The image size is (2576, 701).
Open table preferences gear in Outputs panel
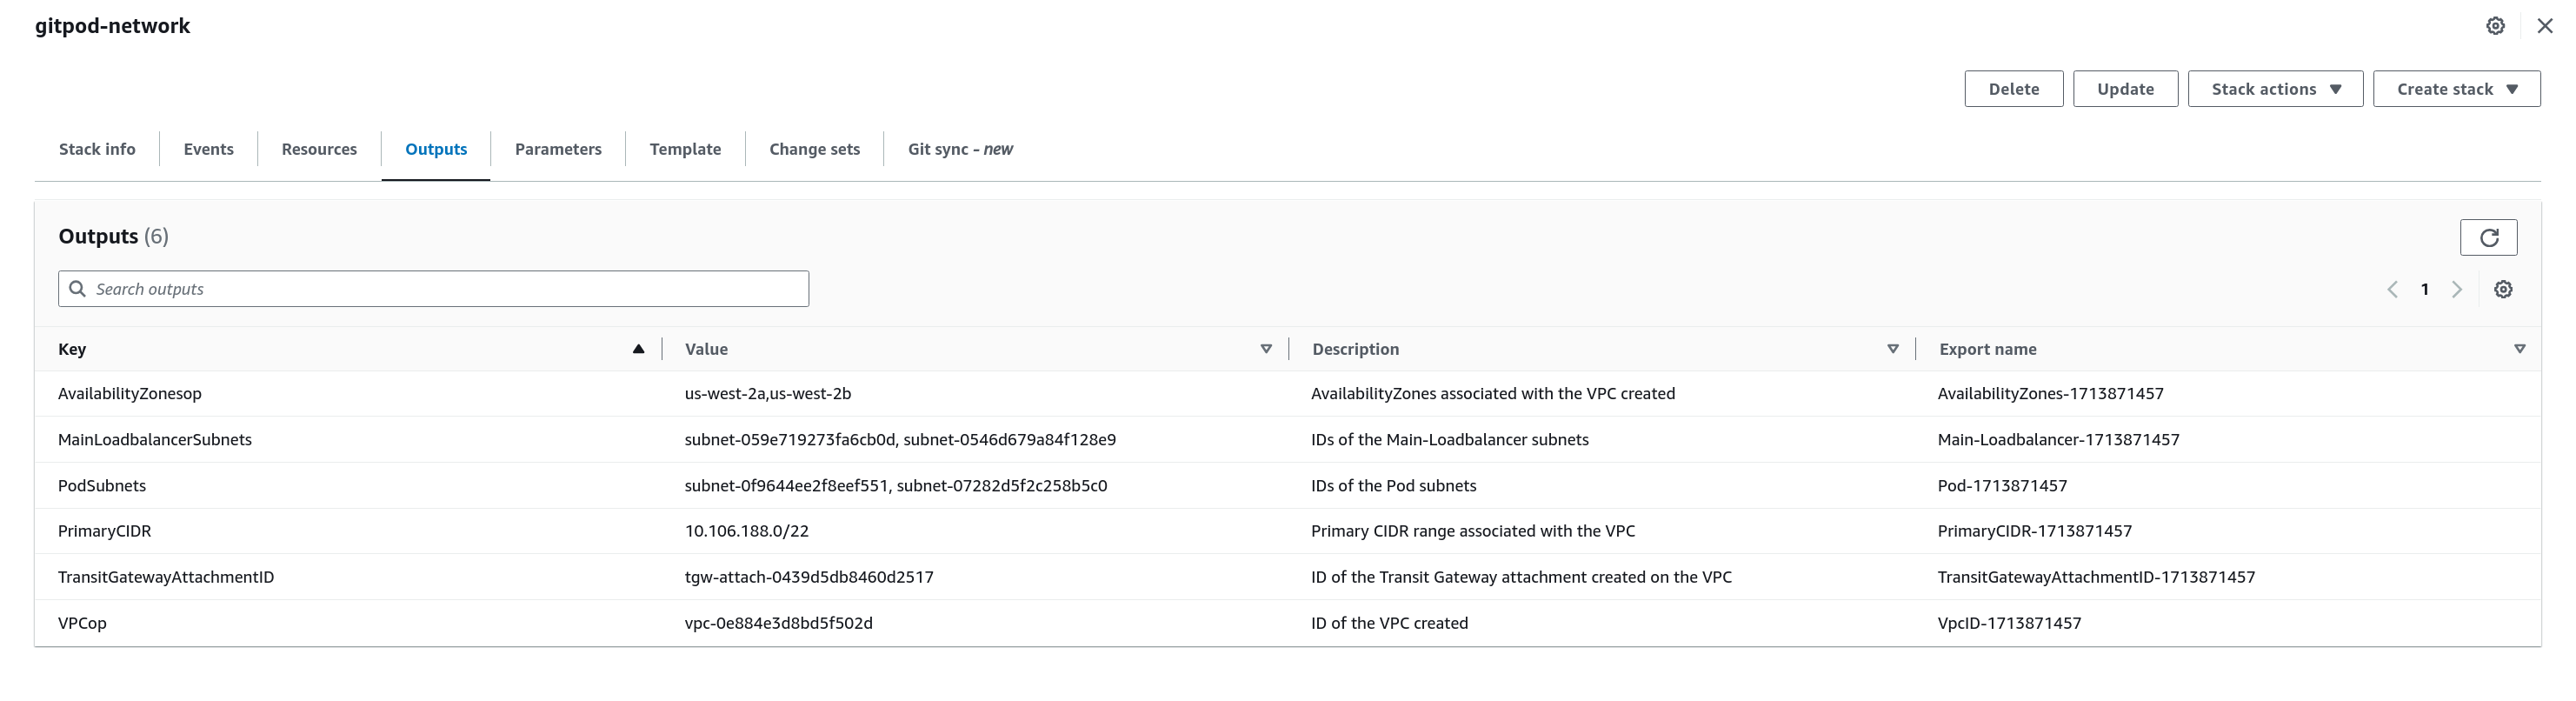(2502, 289)
